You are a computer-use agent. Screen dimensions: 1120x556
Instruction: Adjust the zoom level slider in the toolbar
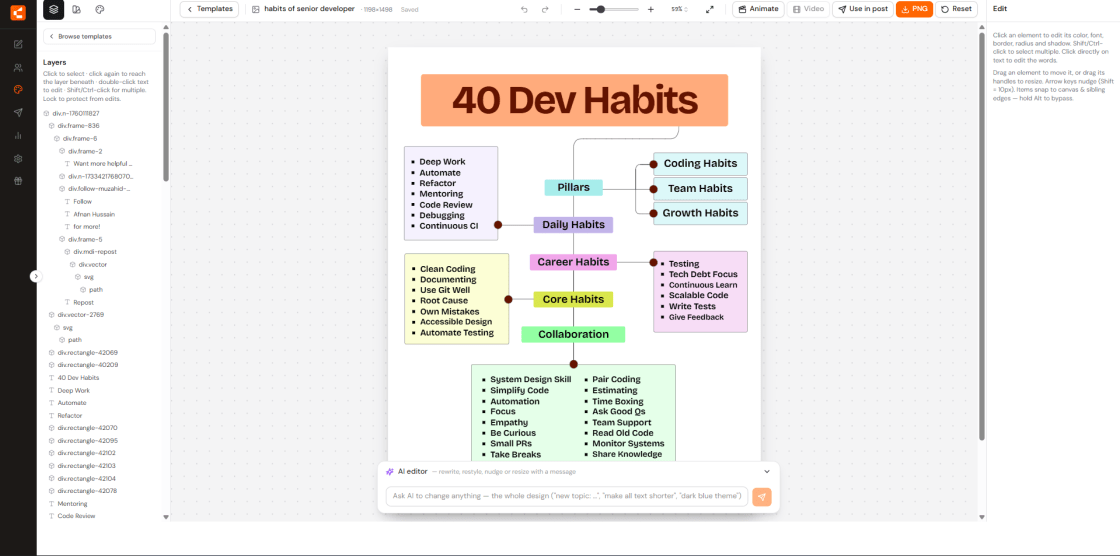click(614, 9)
